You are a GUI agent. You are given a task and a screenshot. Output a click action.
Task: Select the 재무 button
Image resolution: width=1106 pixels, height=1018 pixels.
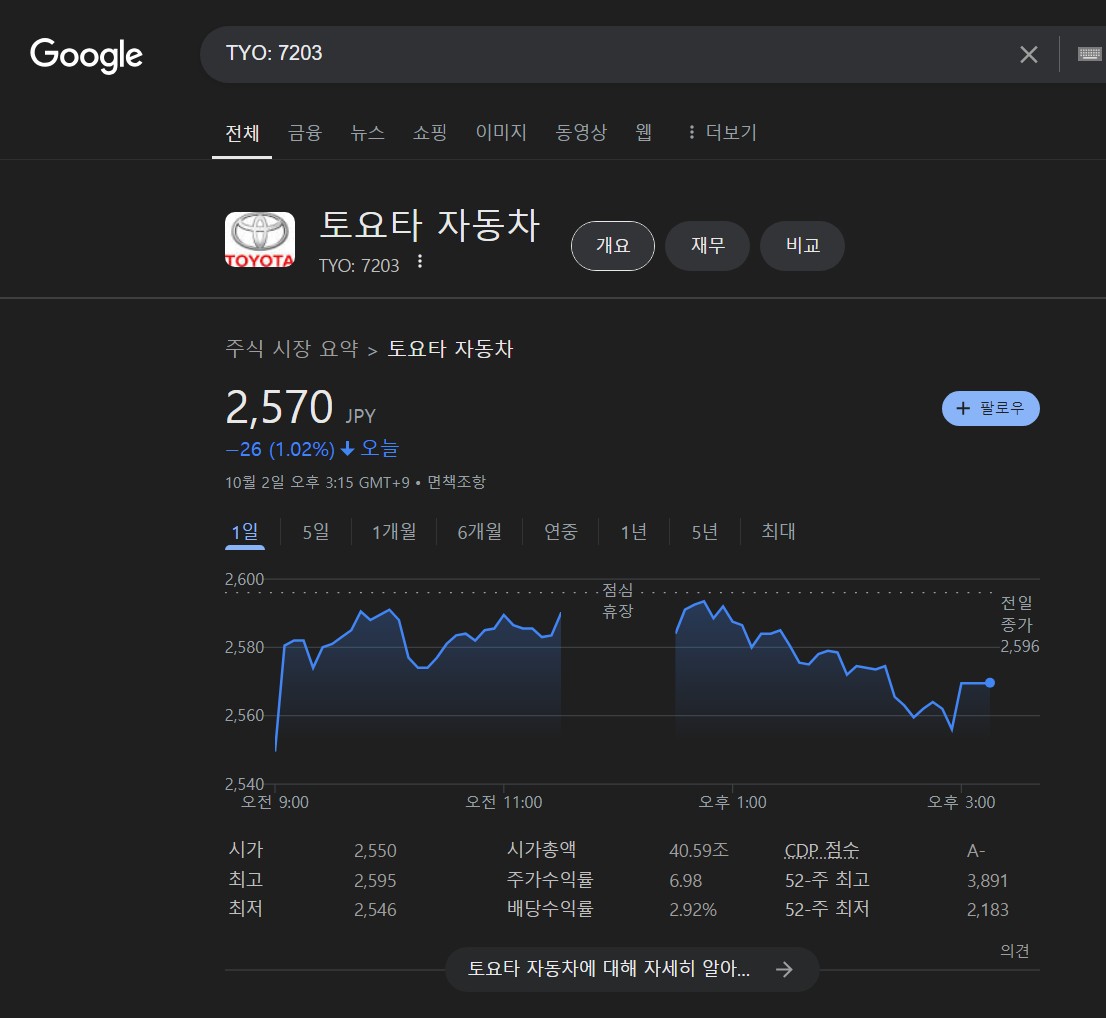point(707,246)
